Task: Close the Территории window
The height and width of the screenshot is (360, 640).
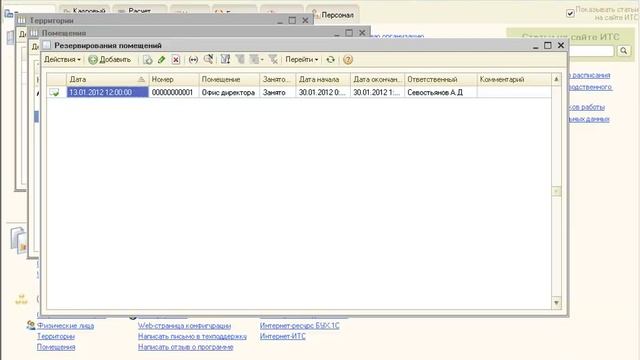Action: [305, 20]
